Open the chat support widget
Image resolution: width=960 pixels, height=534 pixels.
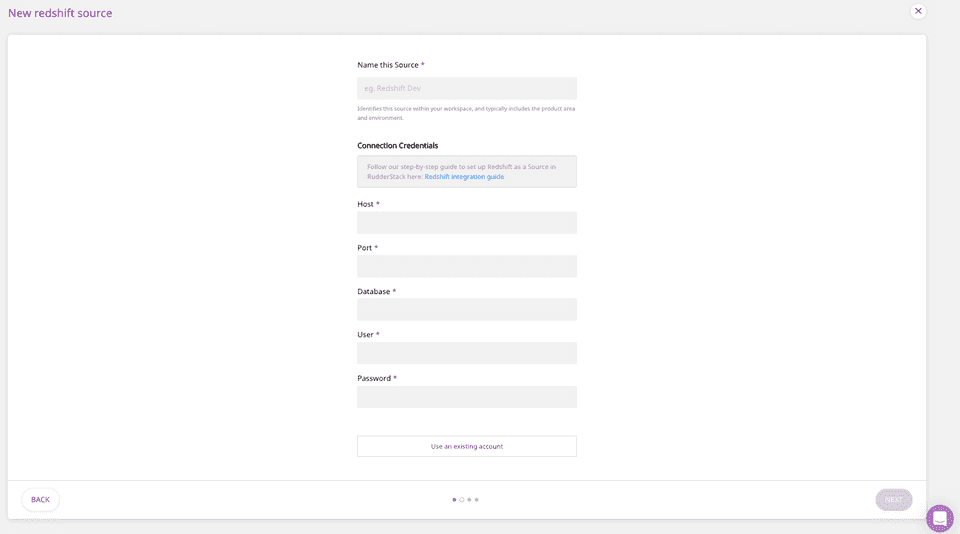coord(939,518)
